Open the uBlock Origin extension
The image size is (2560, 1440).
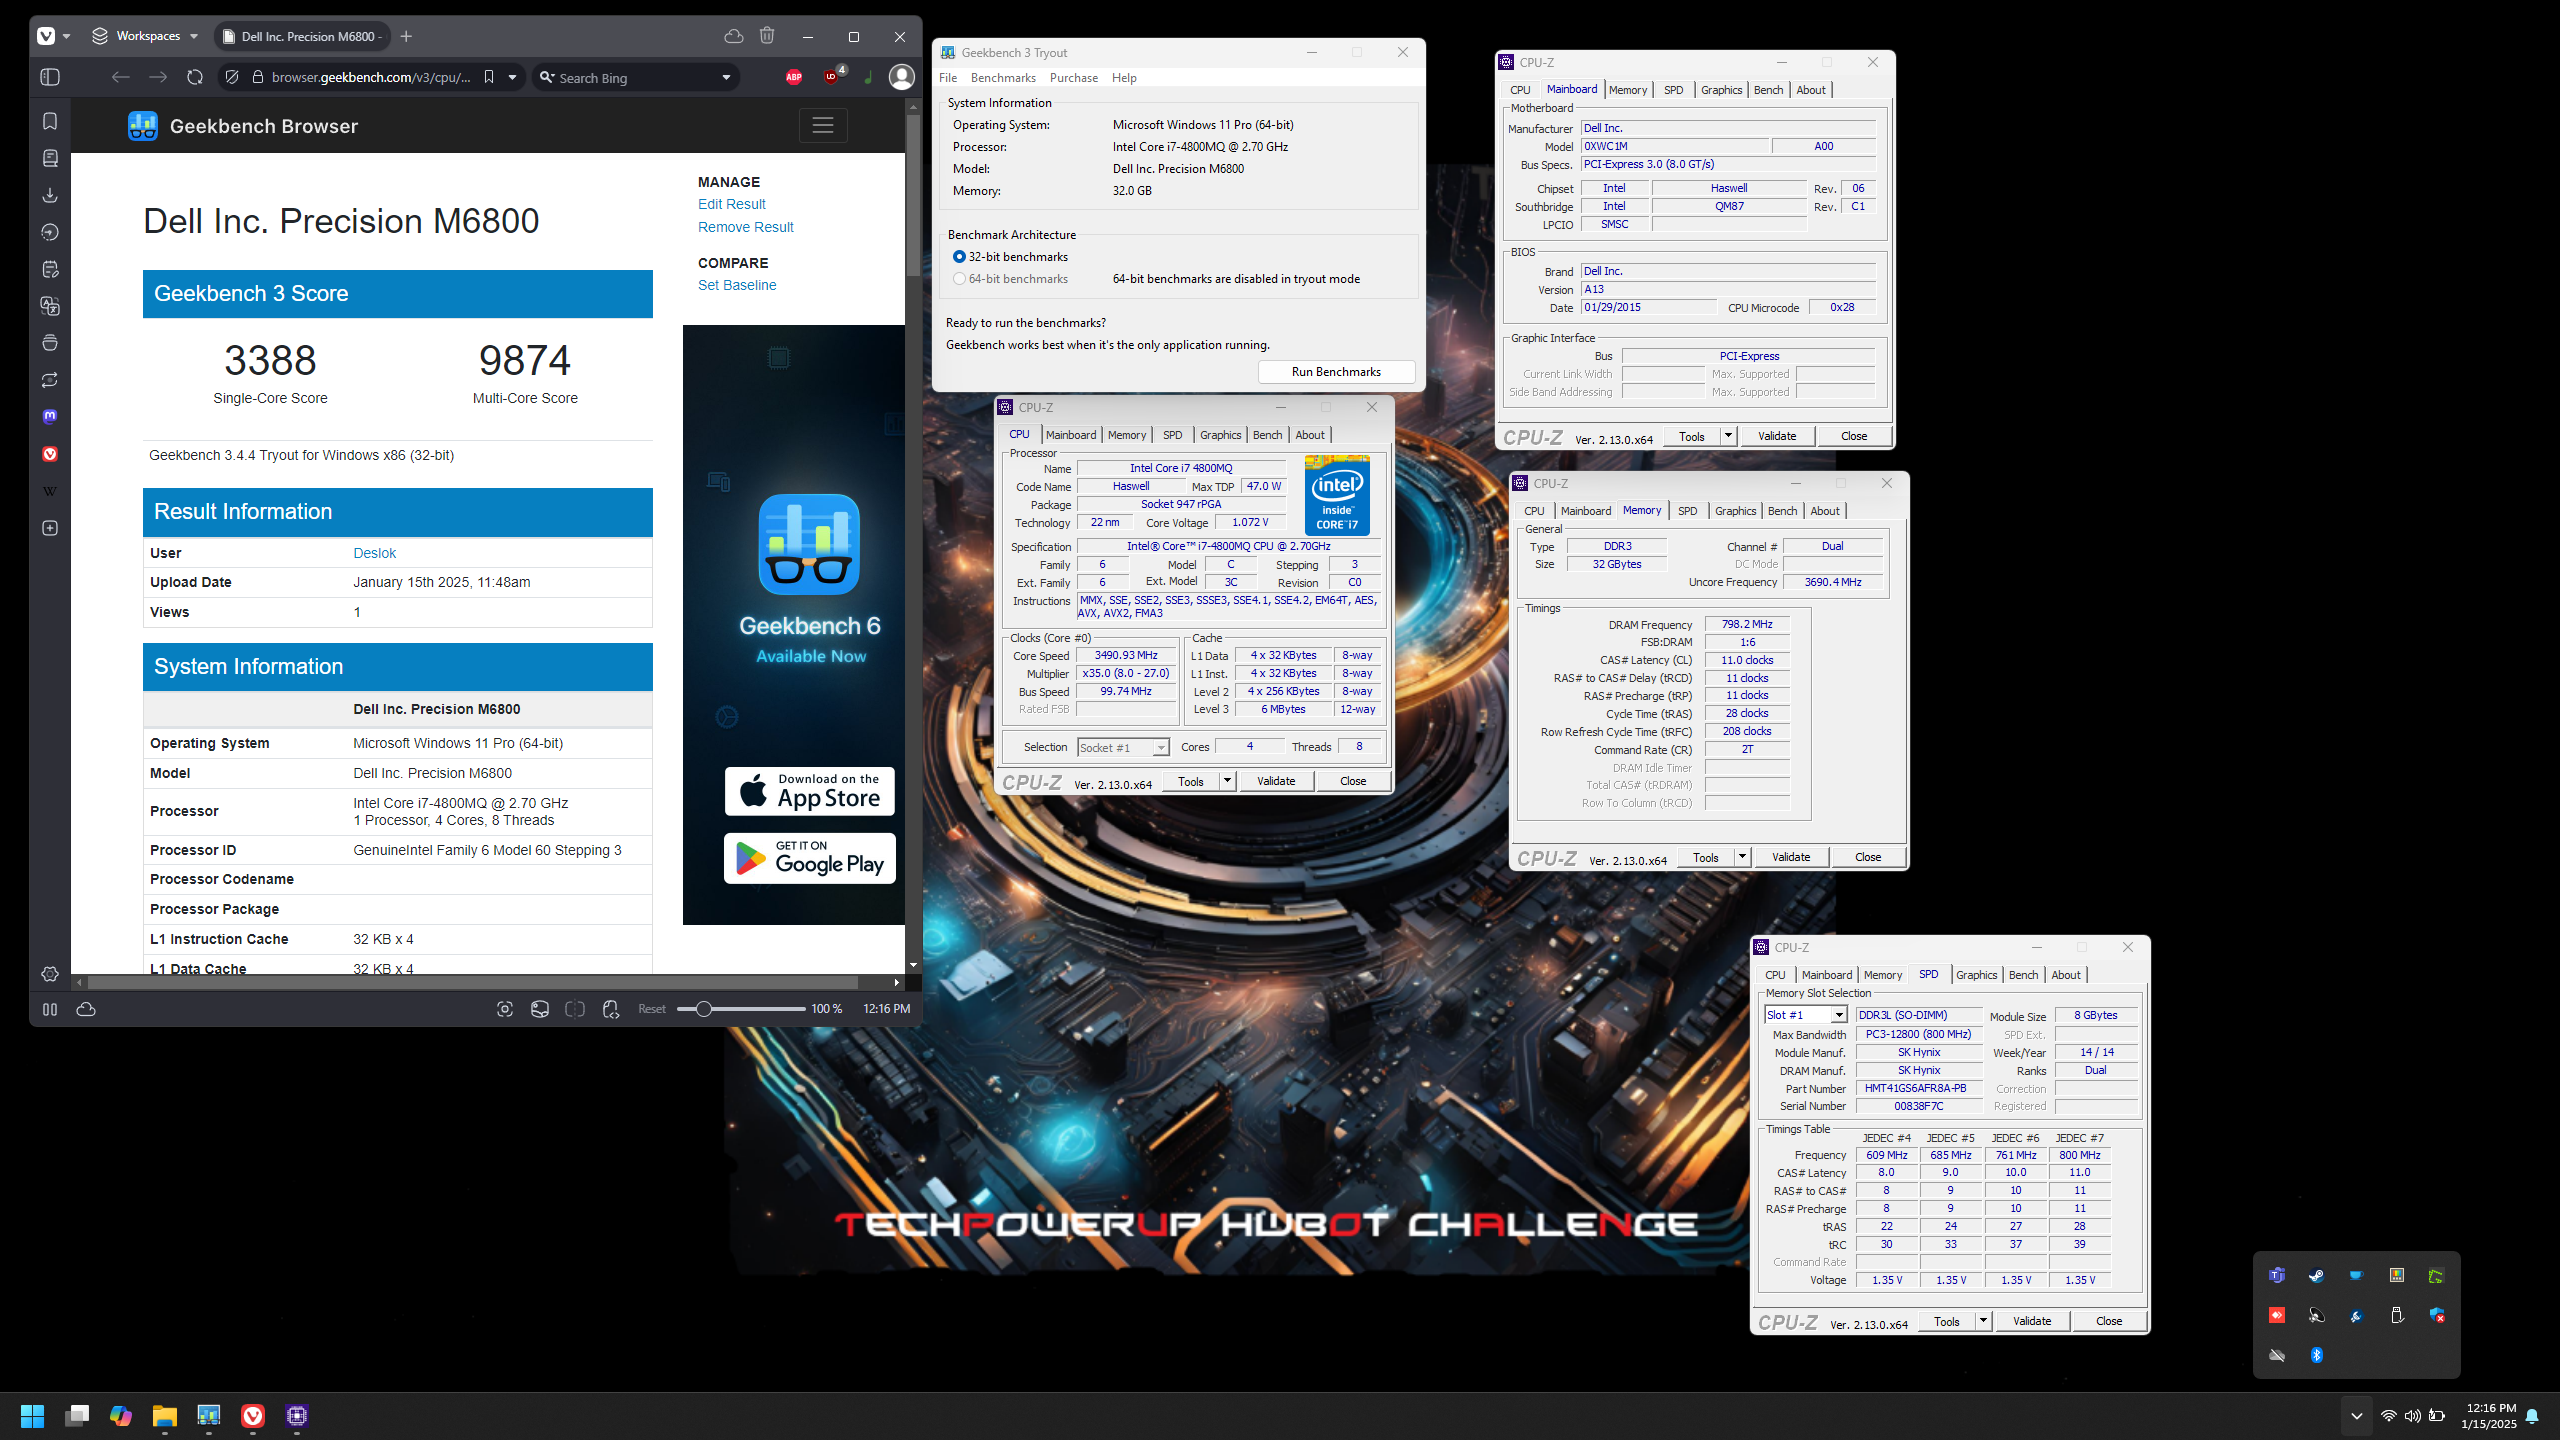[x=831, y=77]
